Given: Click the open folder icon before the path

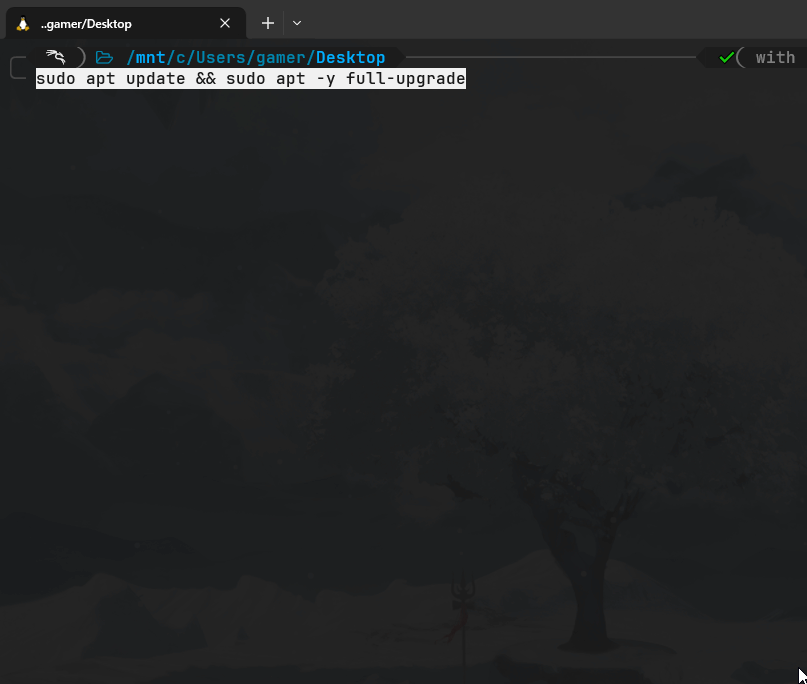Looking at the screenshot, I should coord(104,57).
